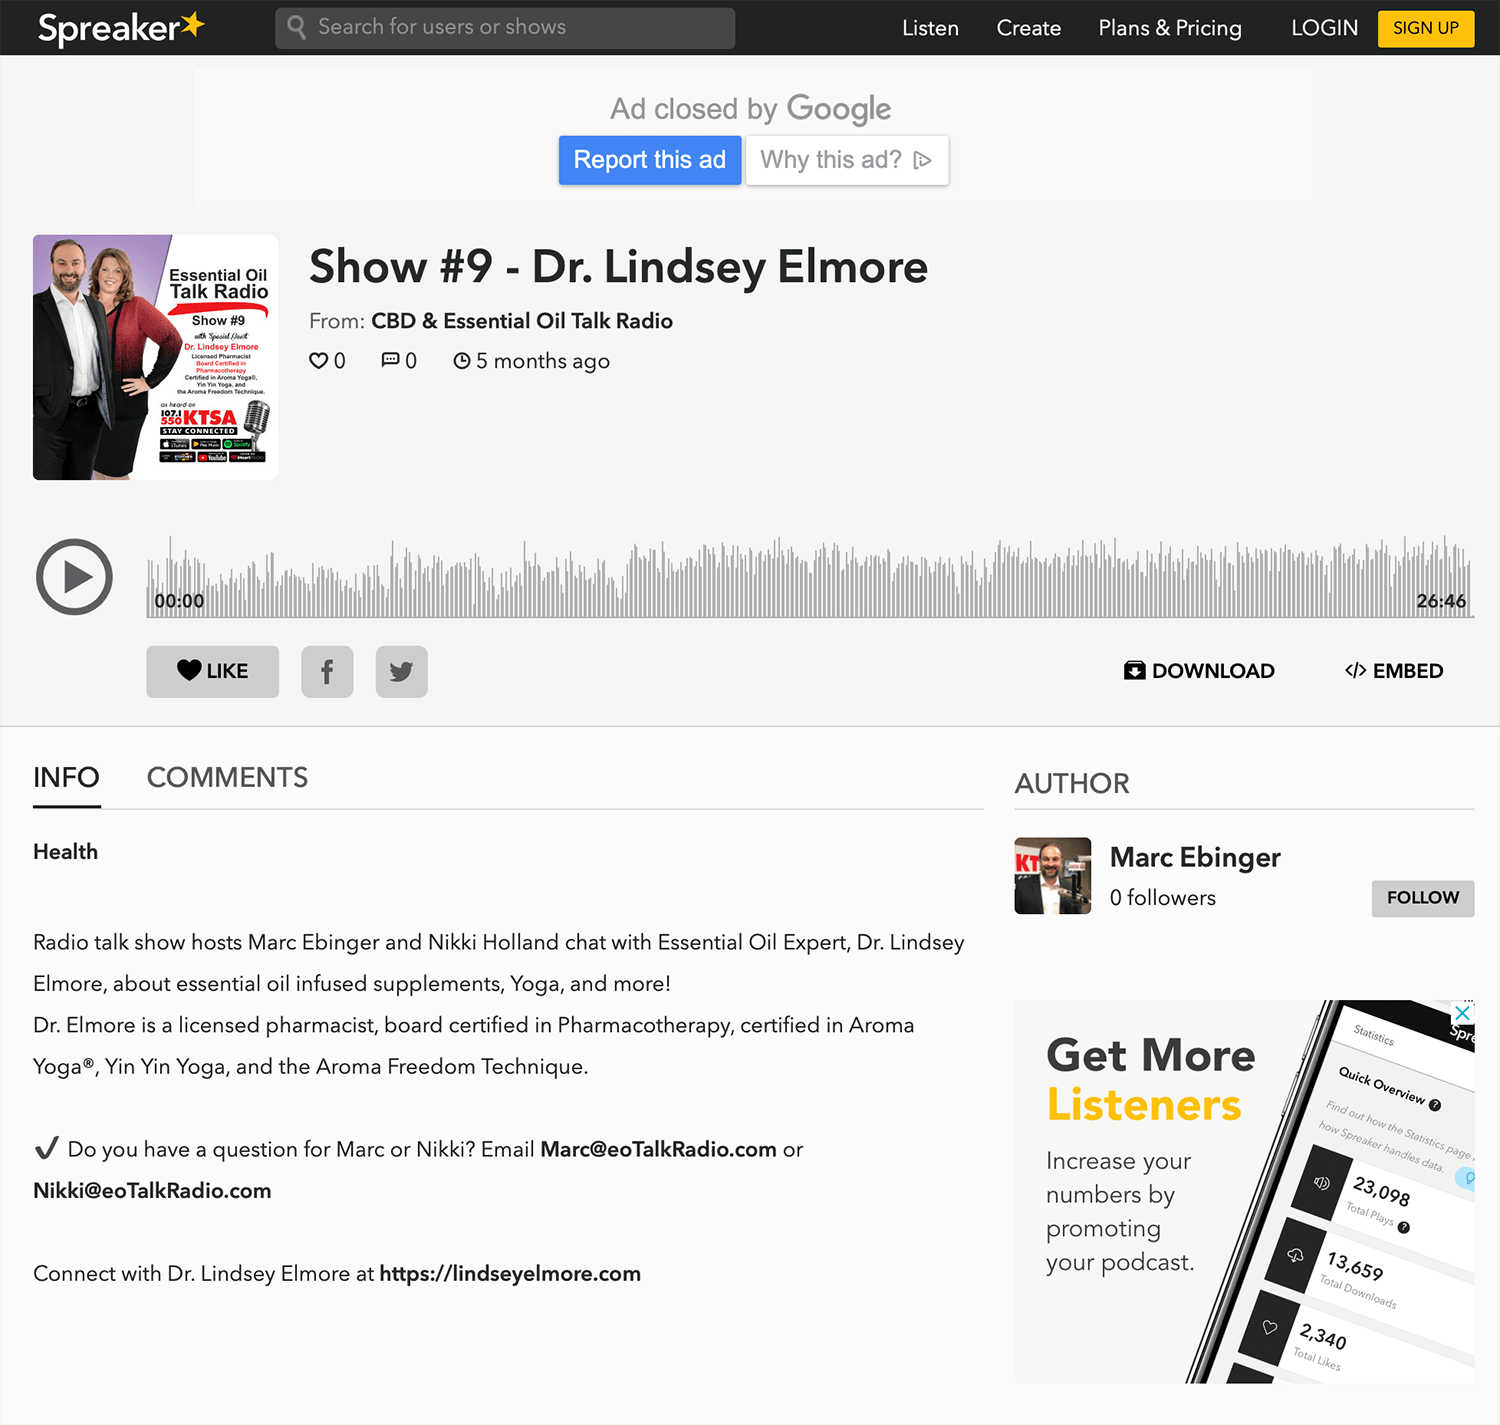Share episode on Facebook
The height and width of the screenshot is (1425, 1500).
click(x=327, y=671)
